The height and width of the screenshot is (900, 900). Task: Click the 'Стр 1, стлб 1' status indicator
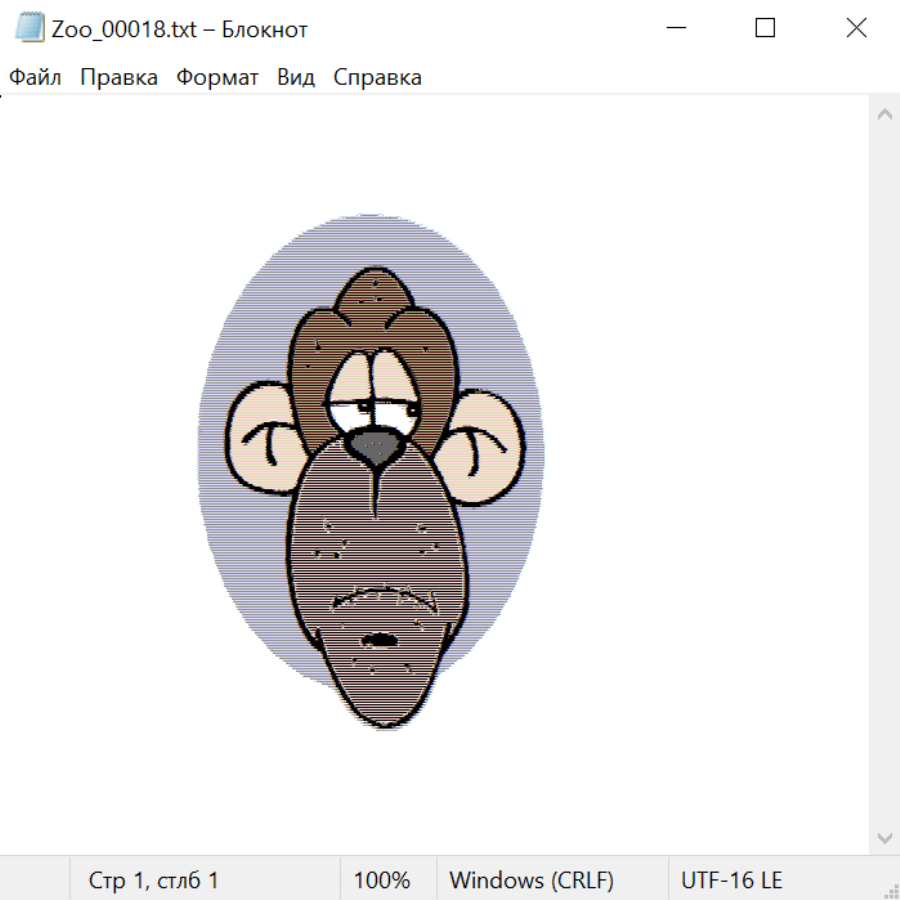[x=153, y=880]
